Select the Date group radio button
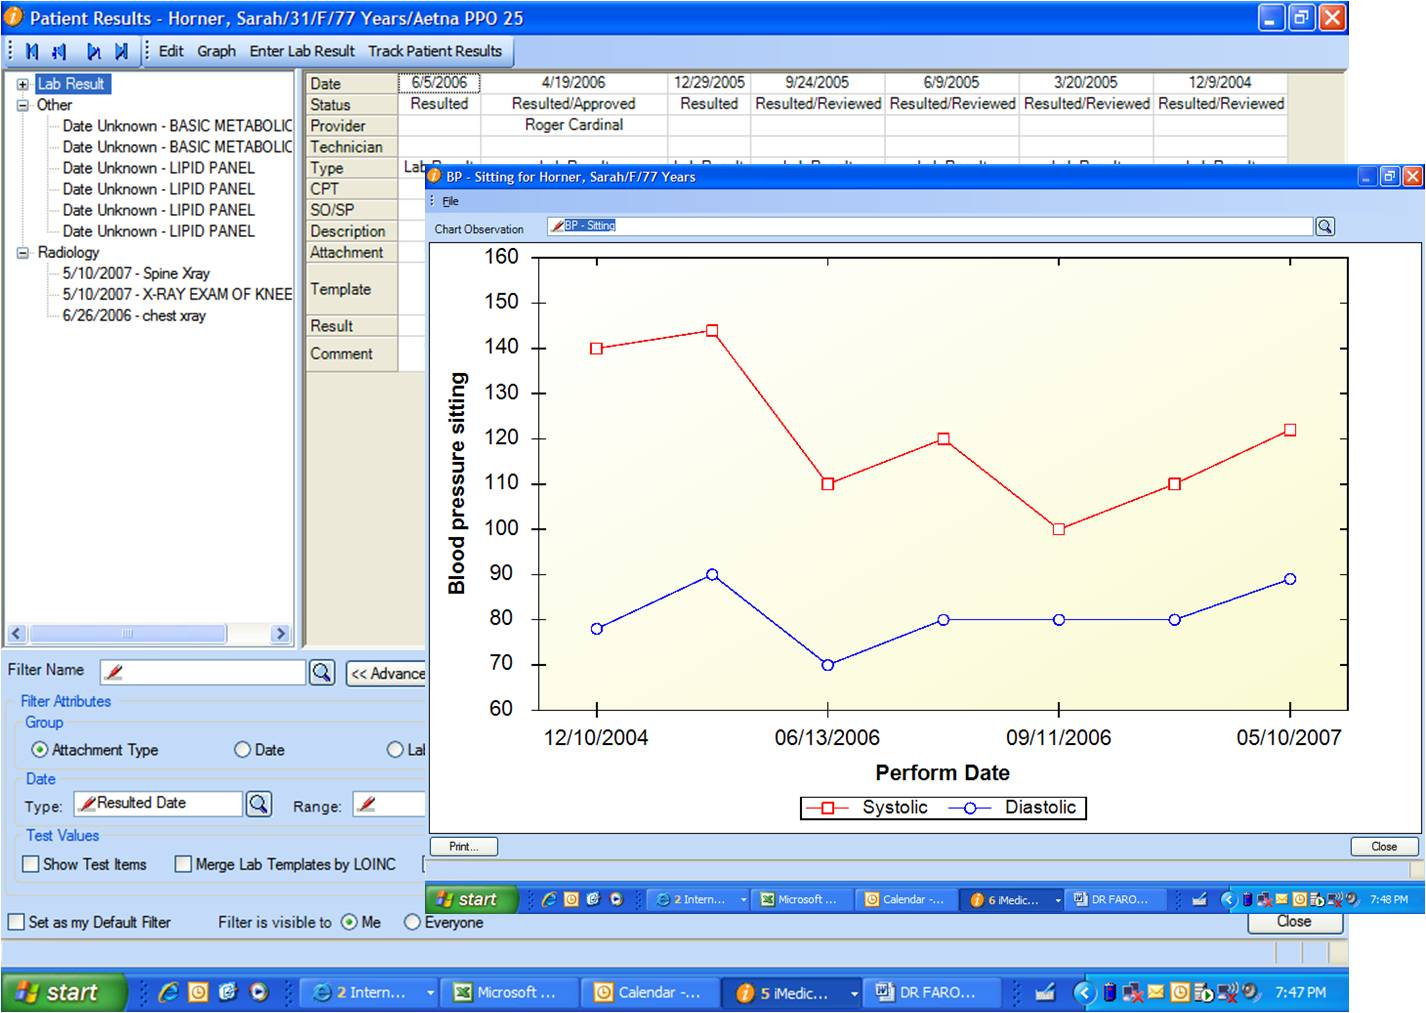The height and width of the screenshot is (1013, 1426). click(242, 749)
